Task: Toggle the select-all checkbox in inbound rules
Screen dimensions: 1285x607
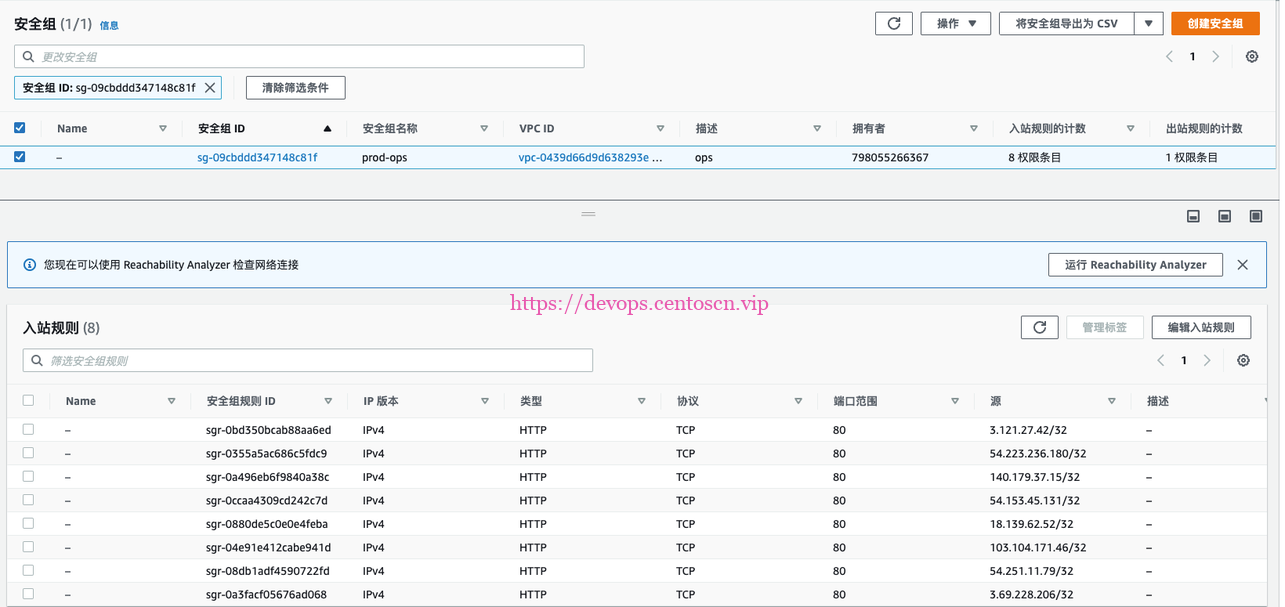Action: pyautogui.click(x=28, y=400)
